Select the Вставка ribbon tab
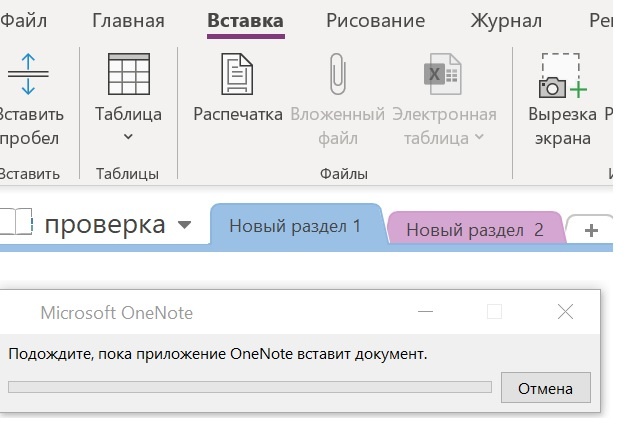The width and height of the screenshot is (632, 433). [x=245, y=21]
